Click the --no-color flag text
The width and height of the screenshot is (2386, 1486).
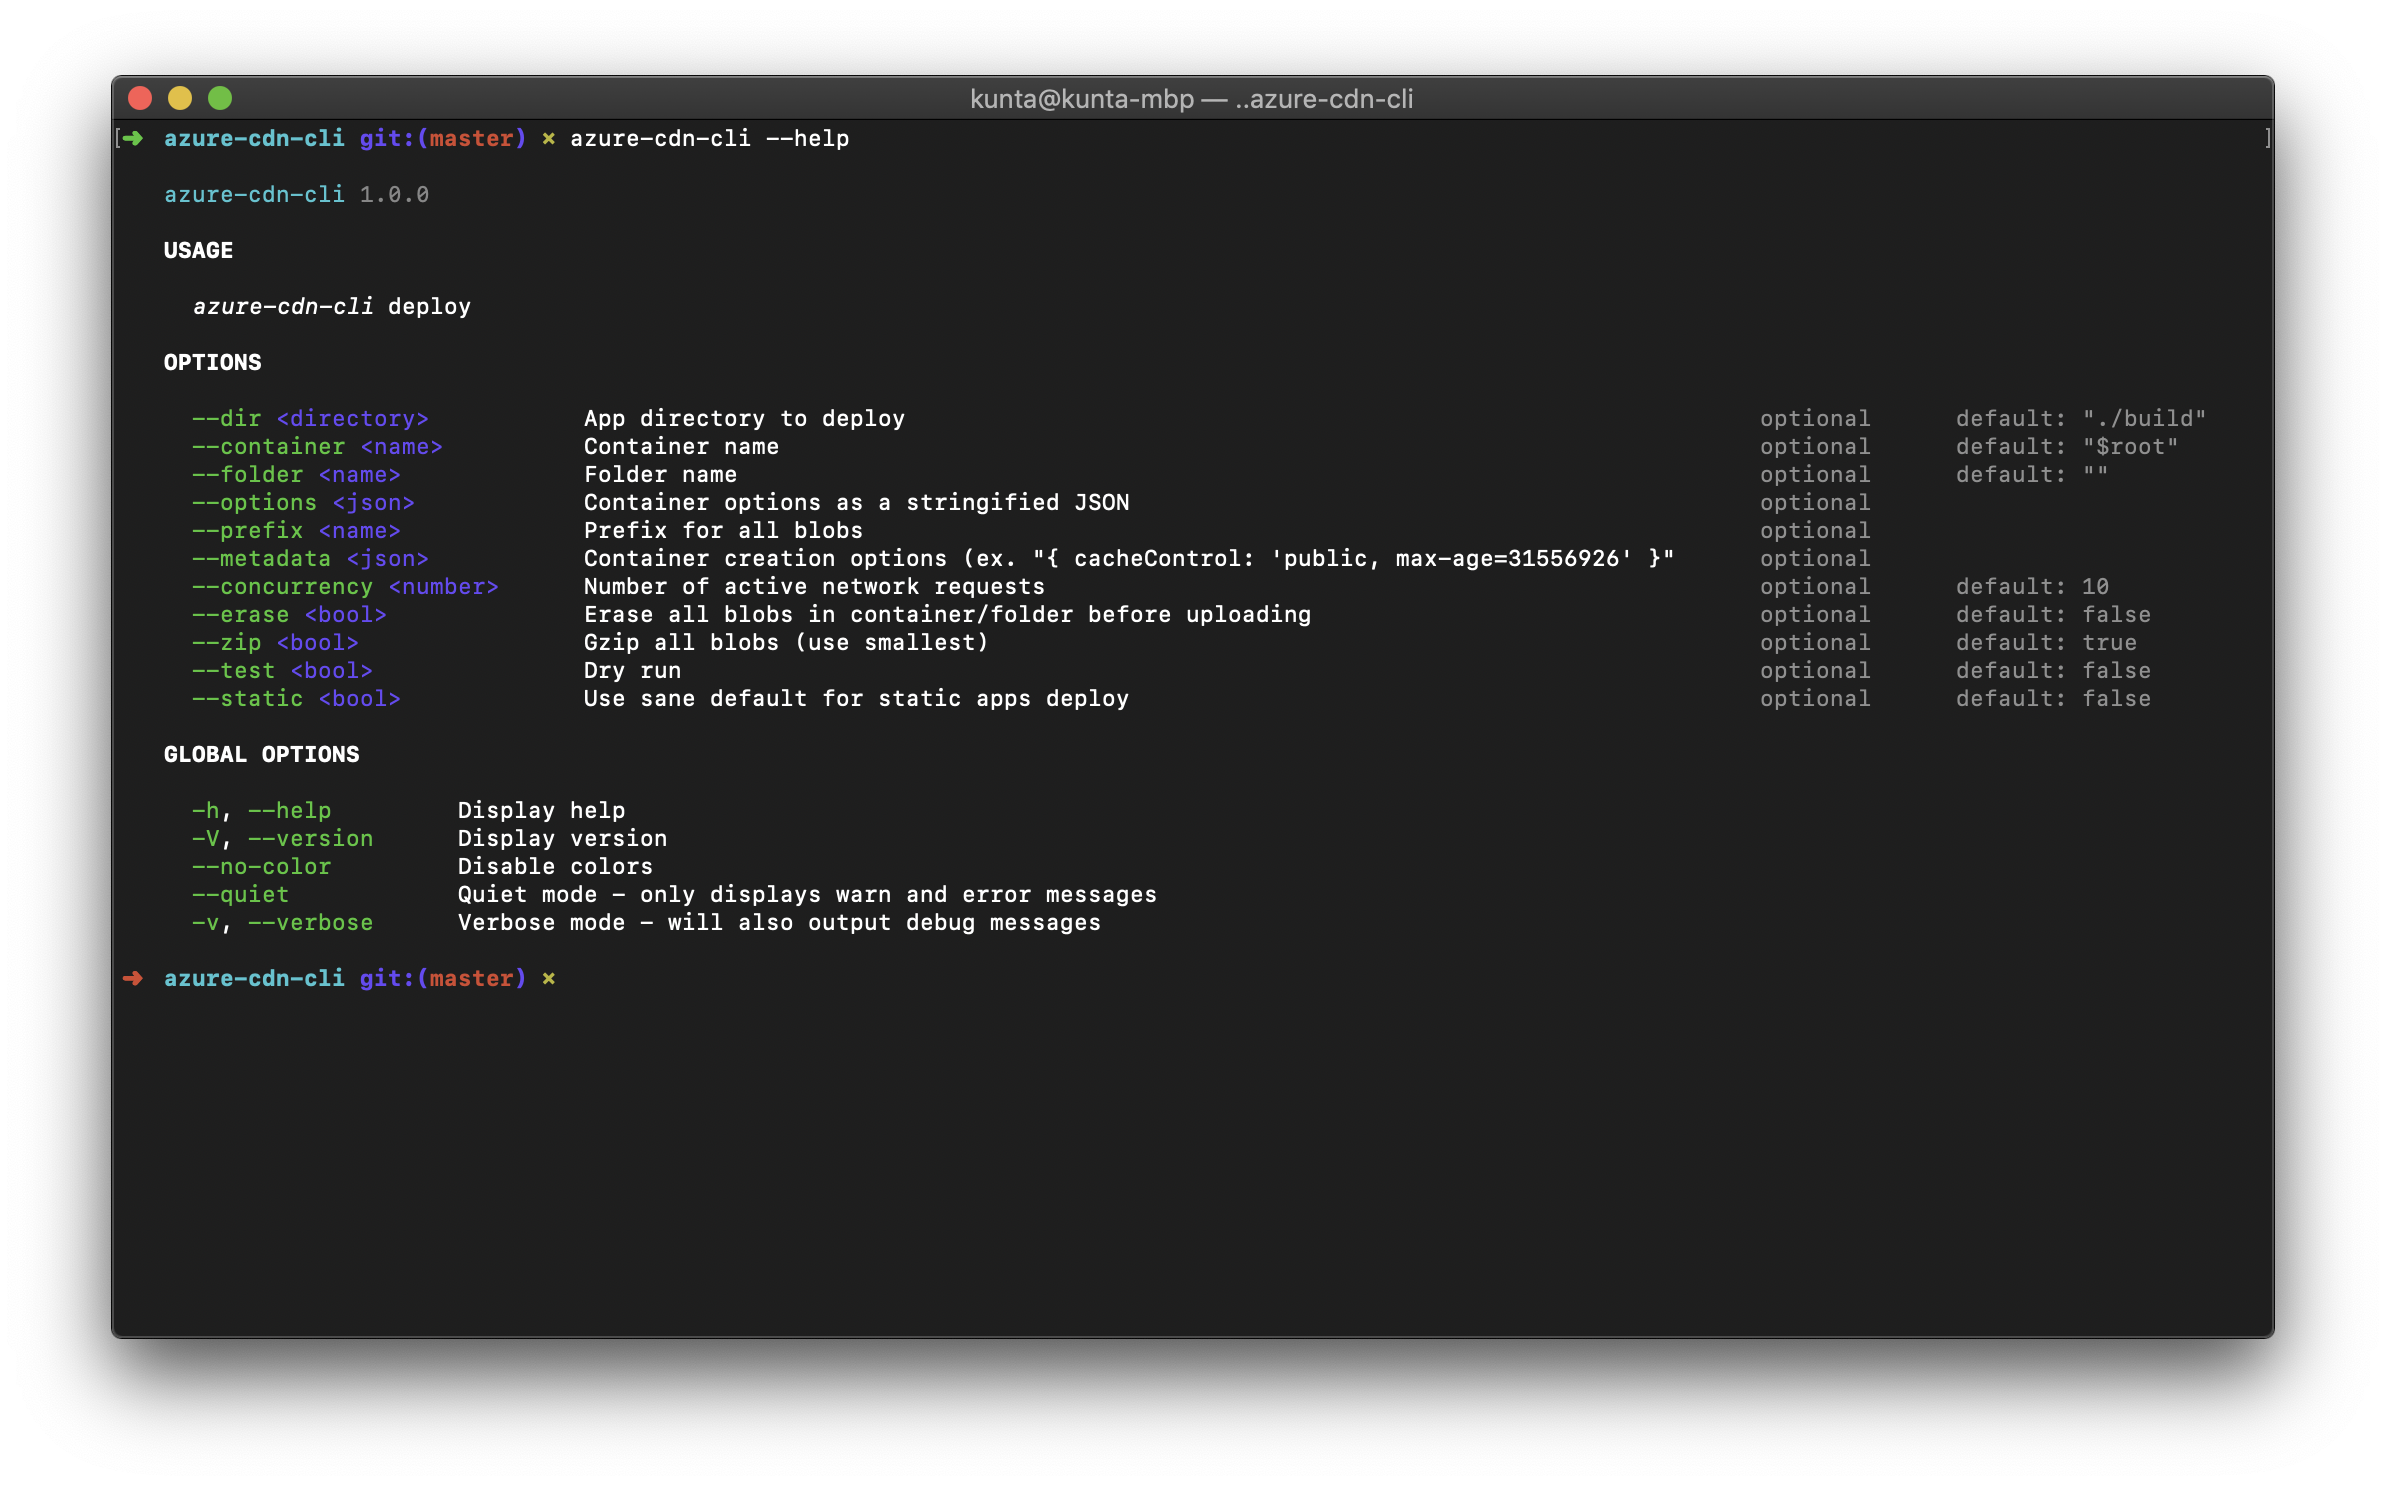[261, 866]
